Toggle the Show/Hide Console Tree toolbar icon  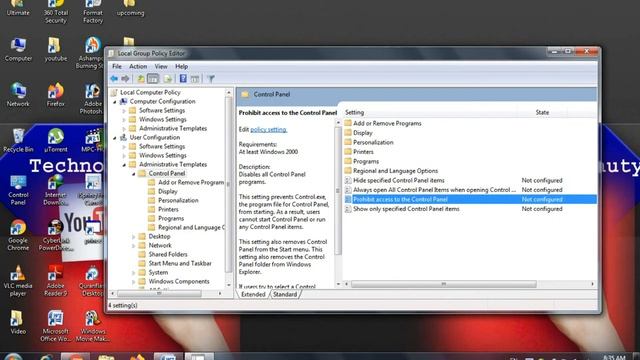tap(153, 79)
